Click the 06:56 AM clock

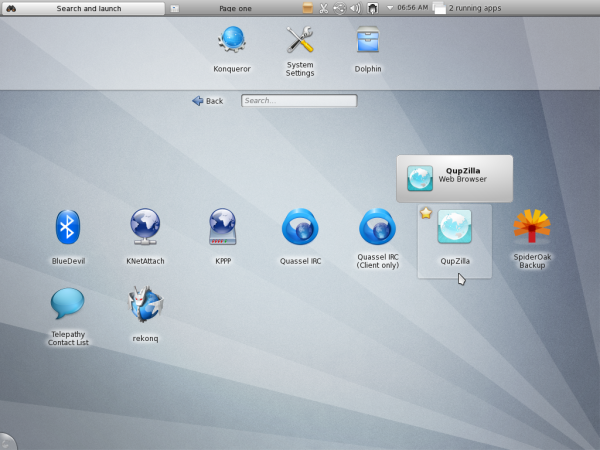(412, 8)
